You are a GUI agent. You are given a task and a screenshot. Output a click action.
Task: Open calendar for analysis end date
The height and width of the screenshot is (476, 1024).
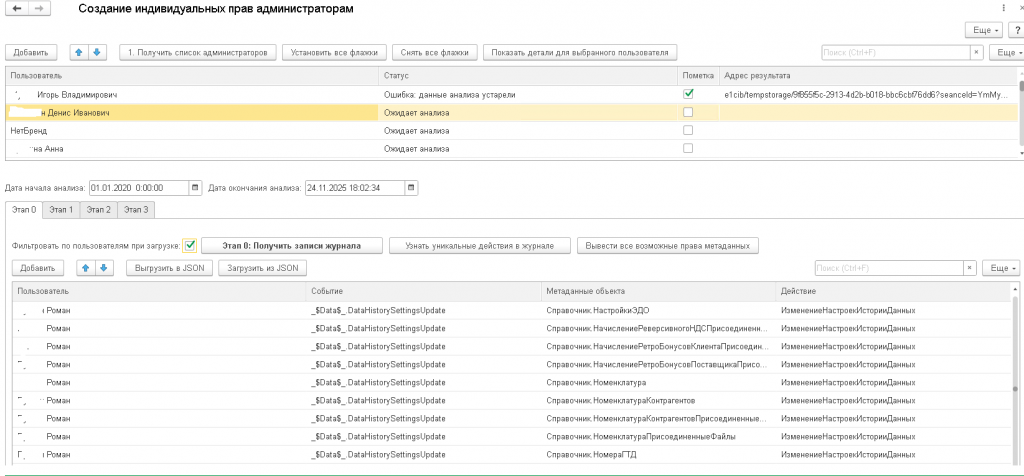[411, 187]
